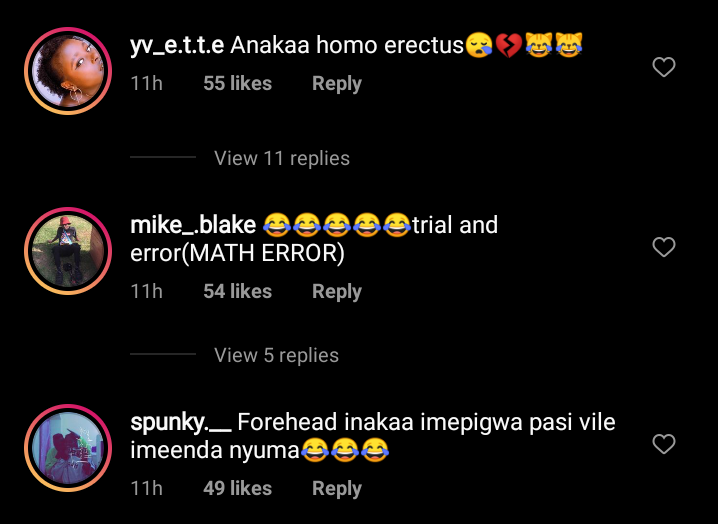Open spunky.__'s profile picture
This screenshot has width=718, height=524.
[68, 448]
